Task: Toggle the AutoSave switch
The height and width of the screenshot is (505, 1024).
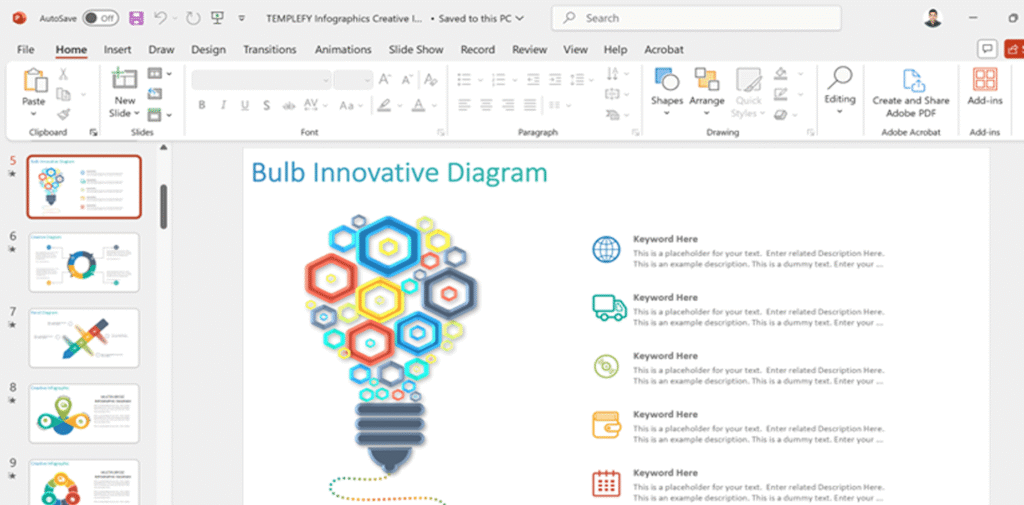Action: point(99,18)
